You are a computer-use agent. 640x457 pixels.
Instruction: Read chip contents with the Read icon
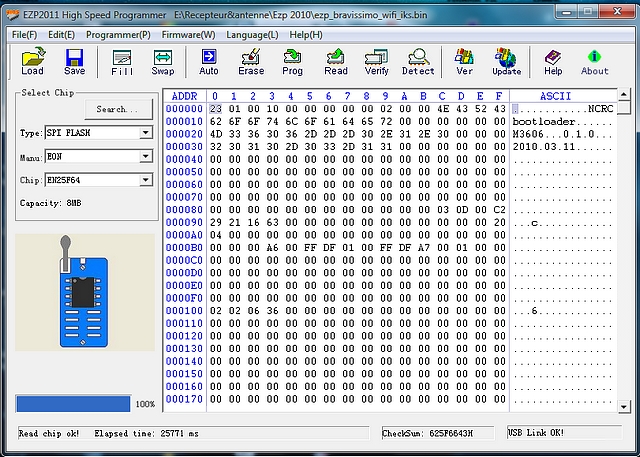[336, 62]
